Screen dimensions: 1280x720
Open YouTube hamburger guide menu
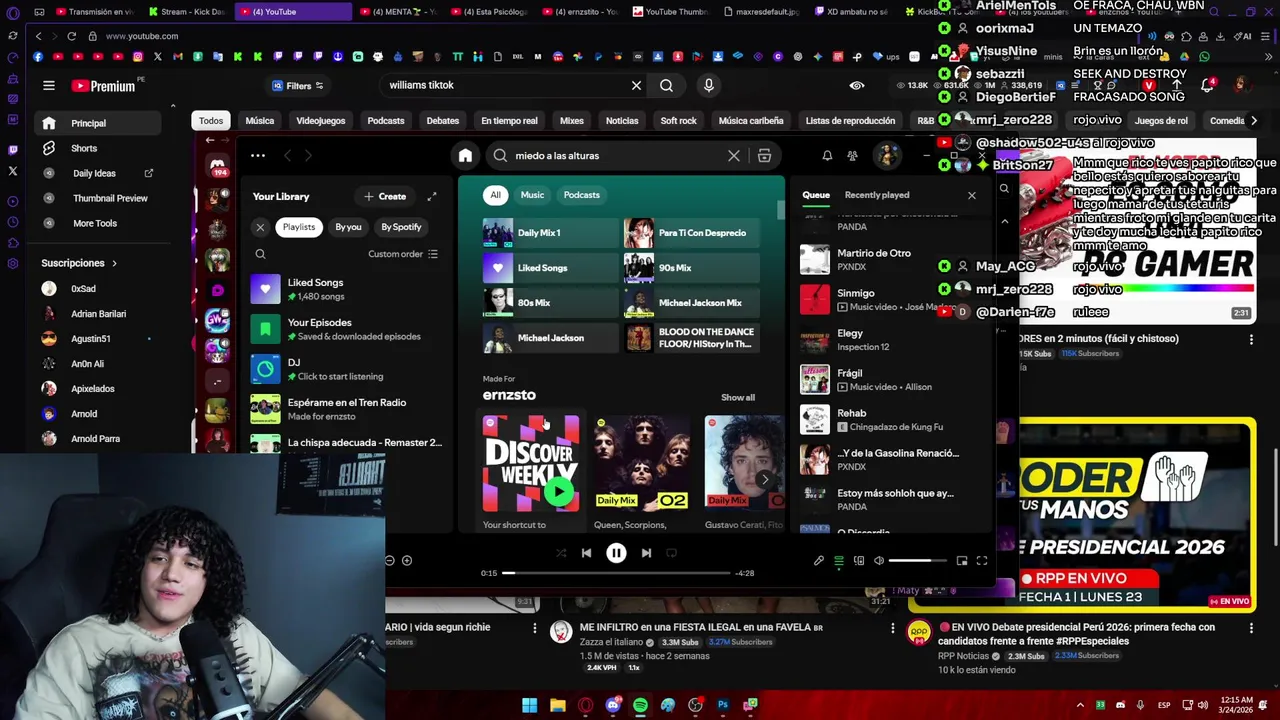(x=49, y=86)
